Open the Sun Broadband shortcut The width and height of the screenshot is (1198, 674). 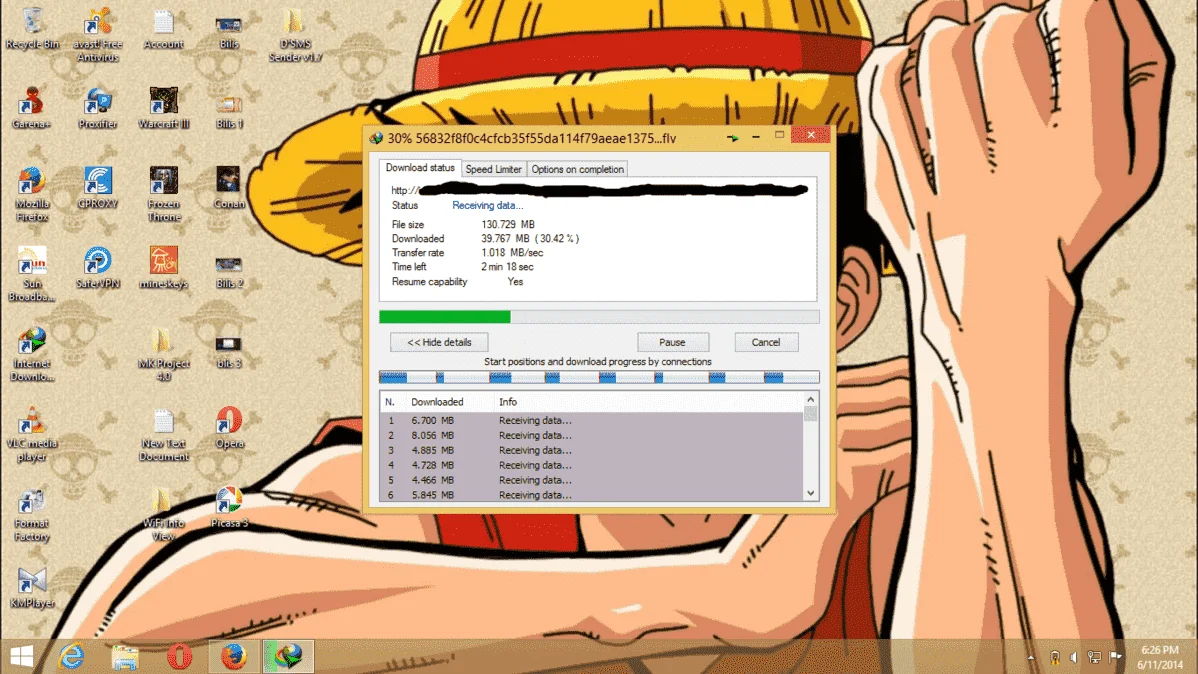[32, 274]
